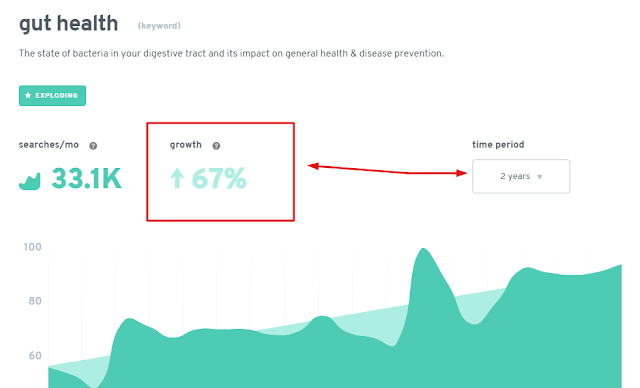Click the (keyword) label next to the title
Viewport: 640px width, 388px height.
click(159, 26)
